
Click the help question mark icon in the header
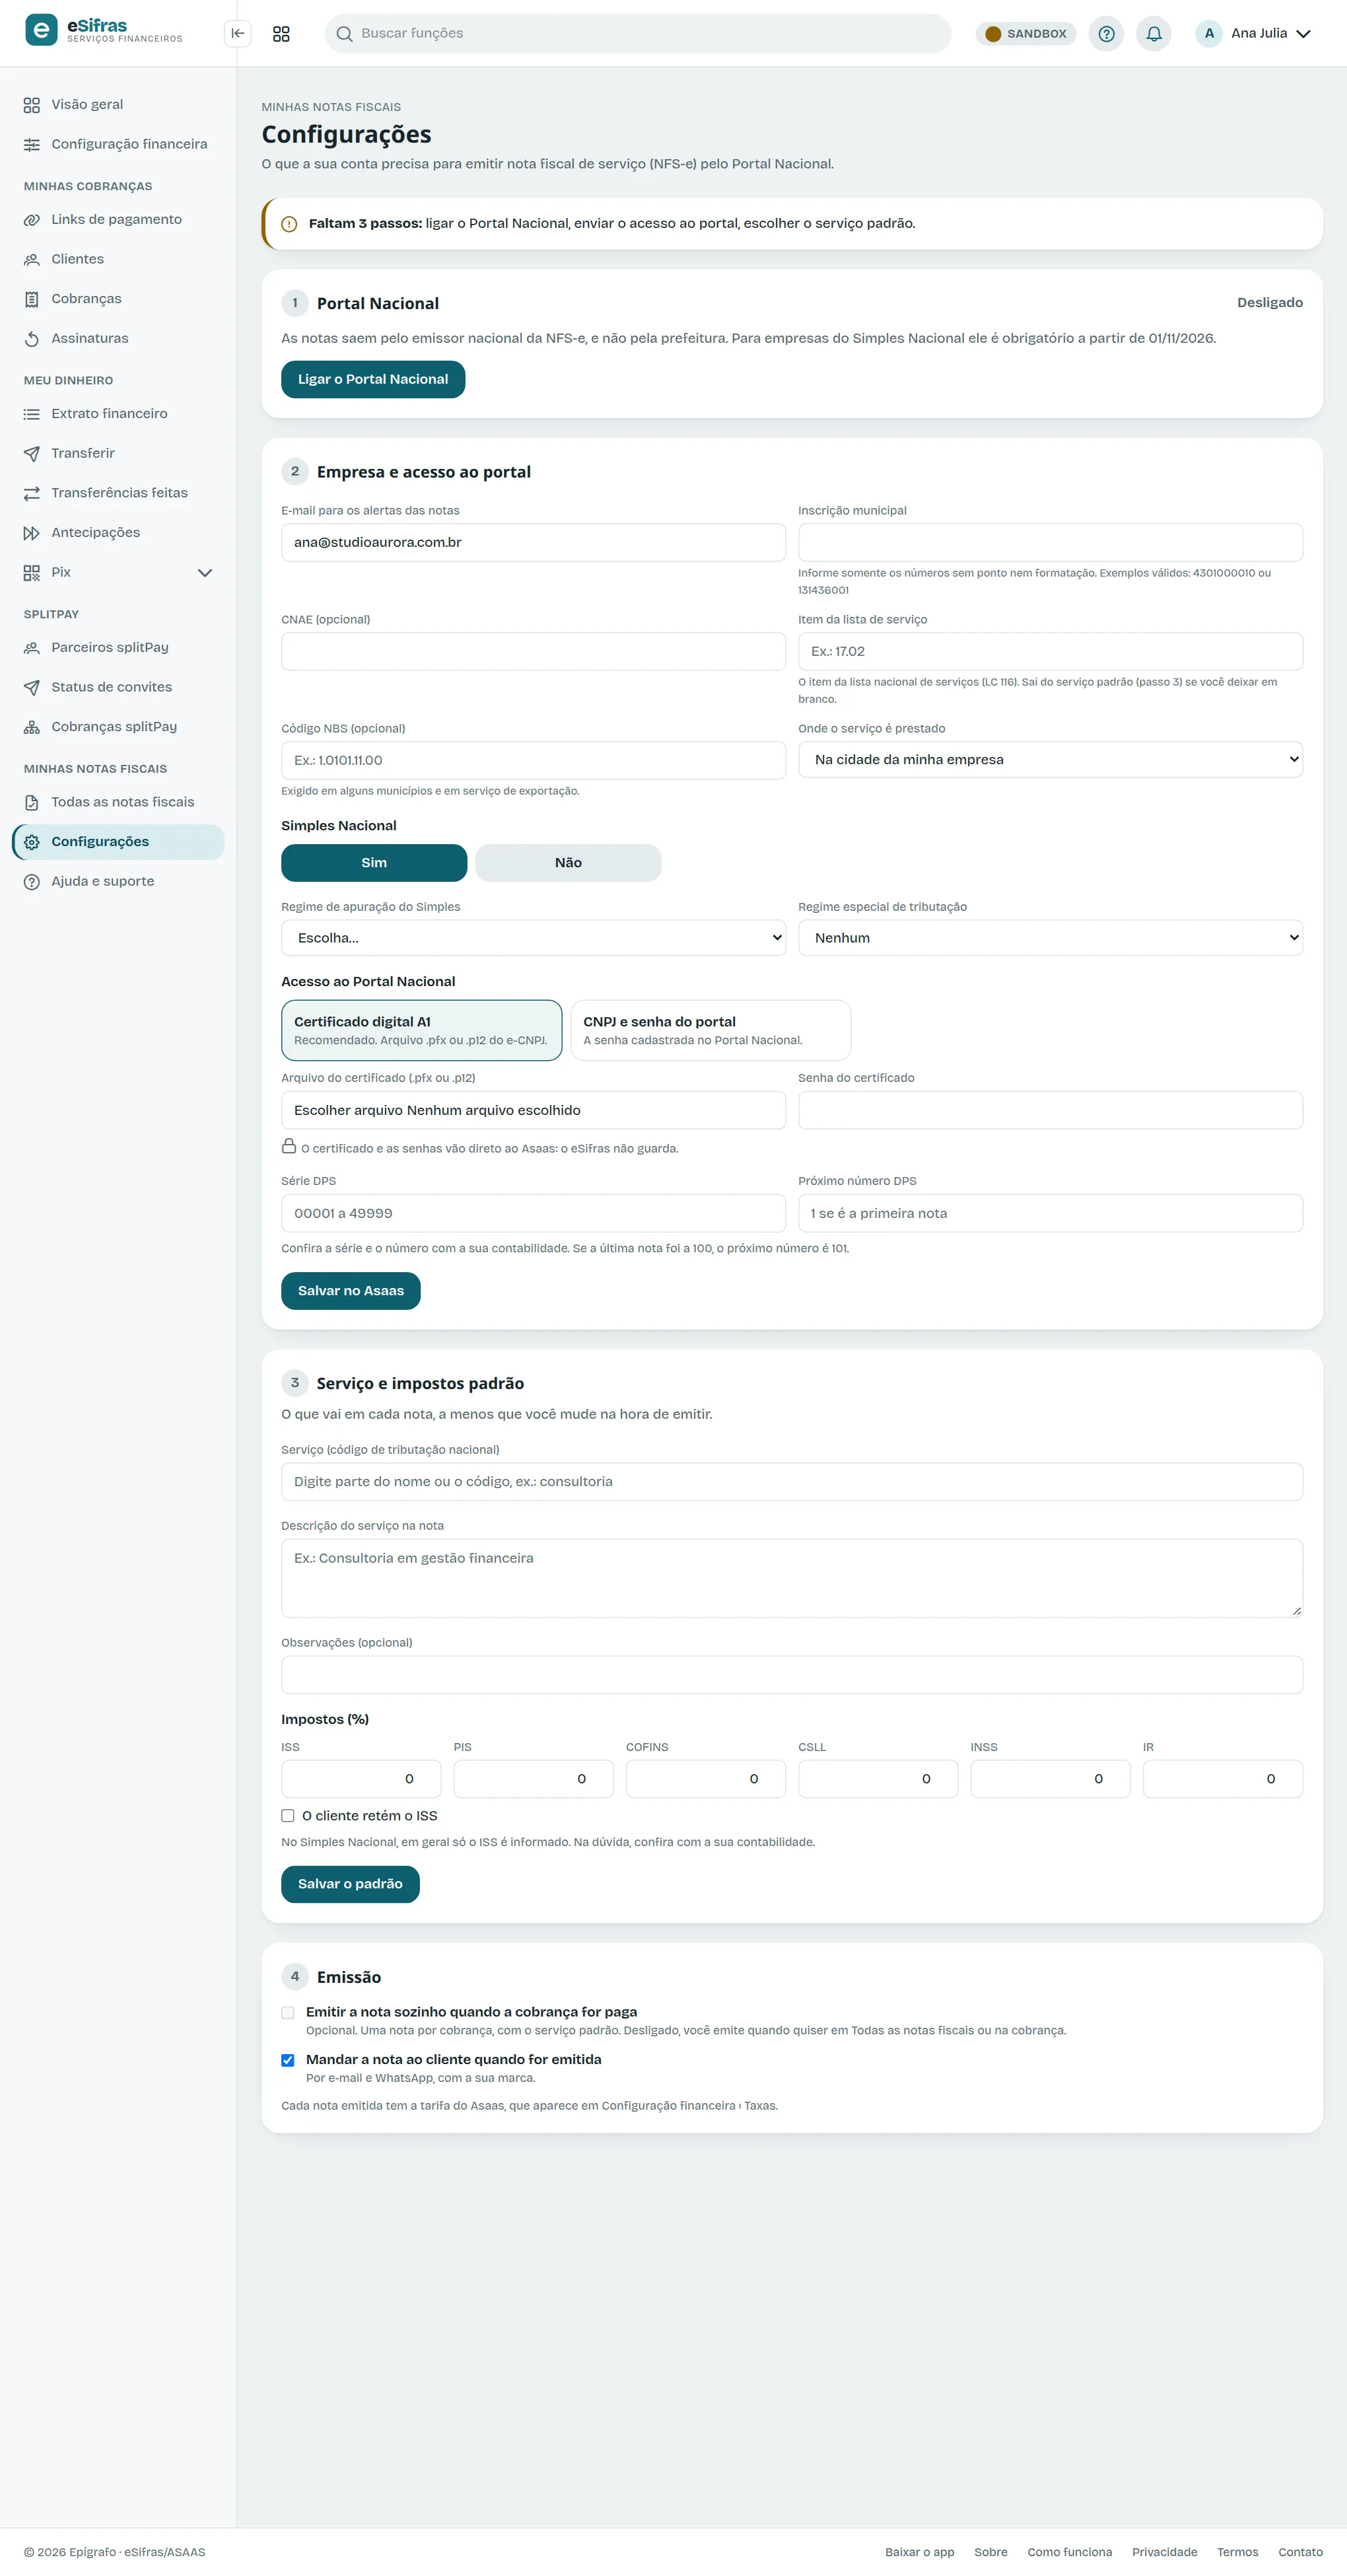(1106, 33)
